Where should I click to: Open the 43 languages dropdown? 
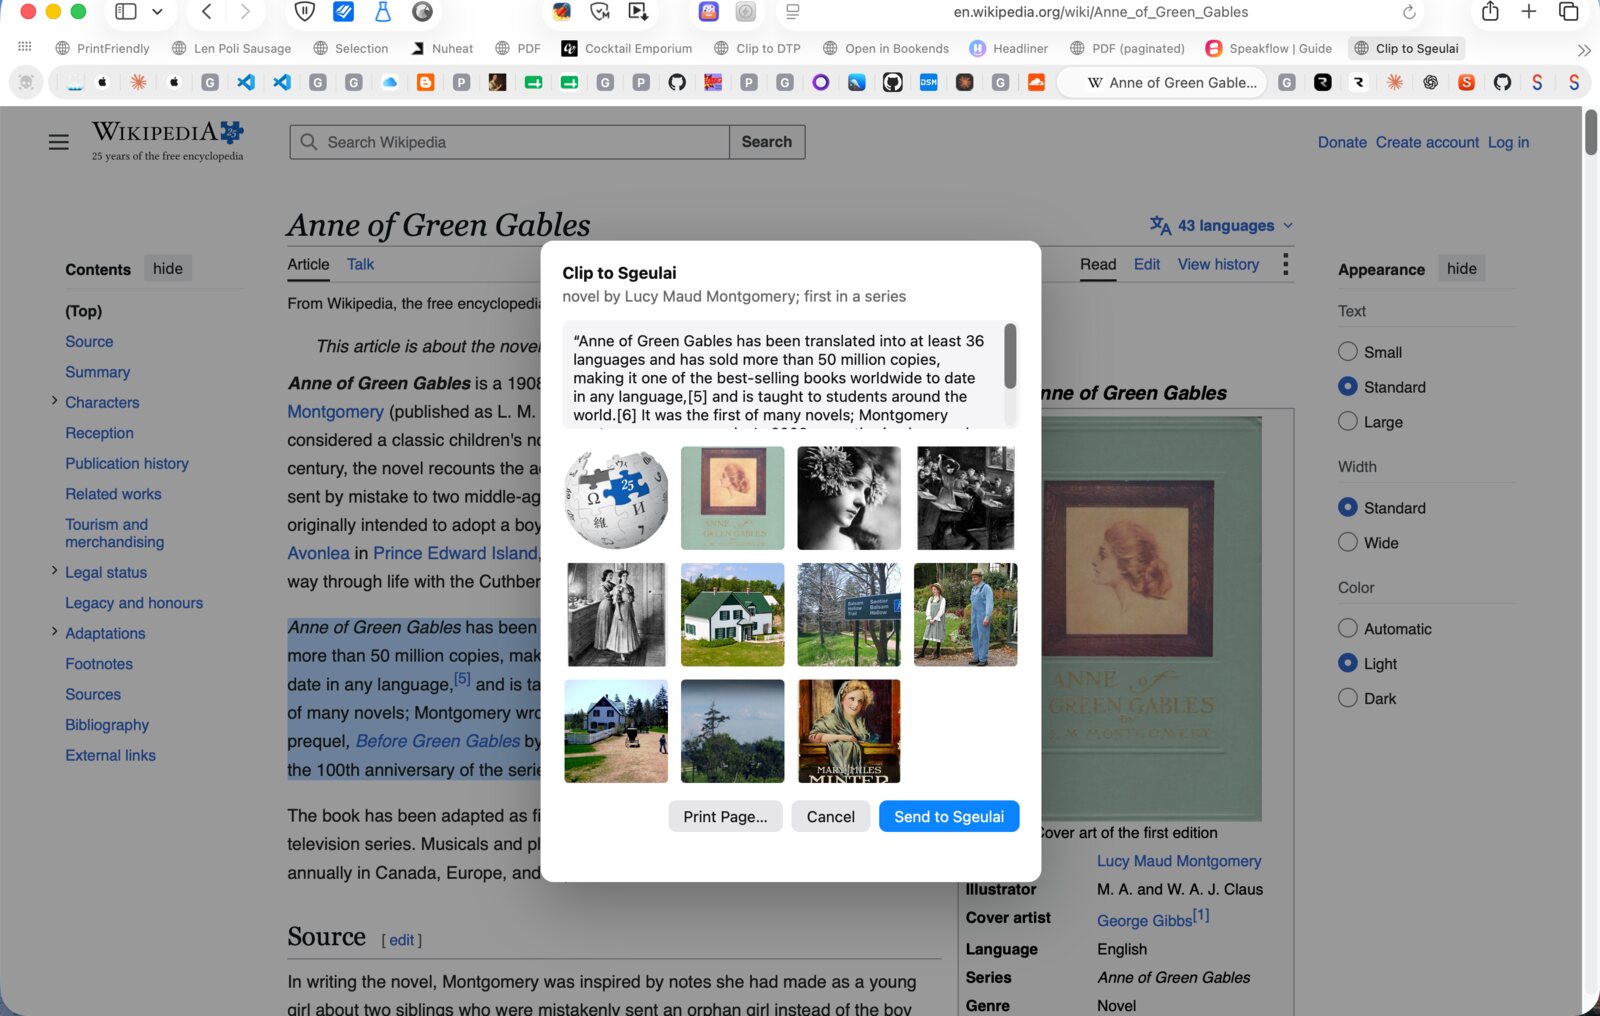coord(1222,226)
